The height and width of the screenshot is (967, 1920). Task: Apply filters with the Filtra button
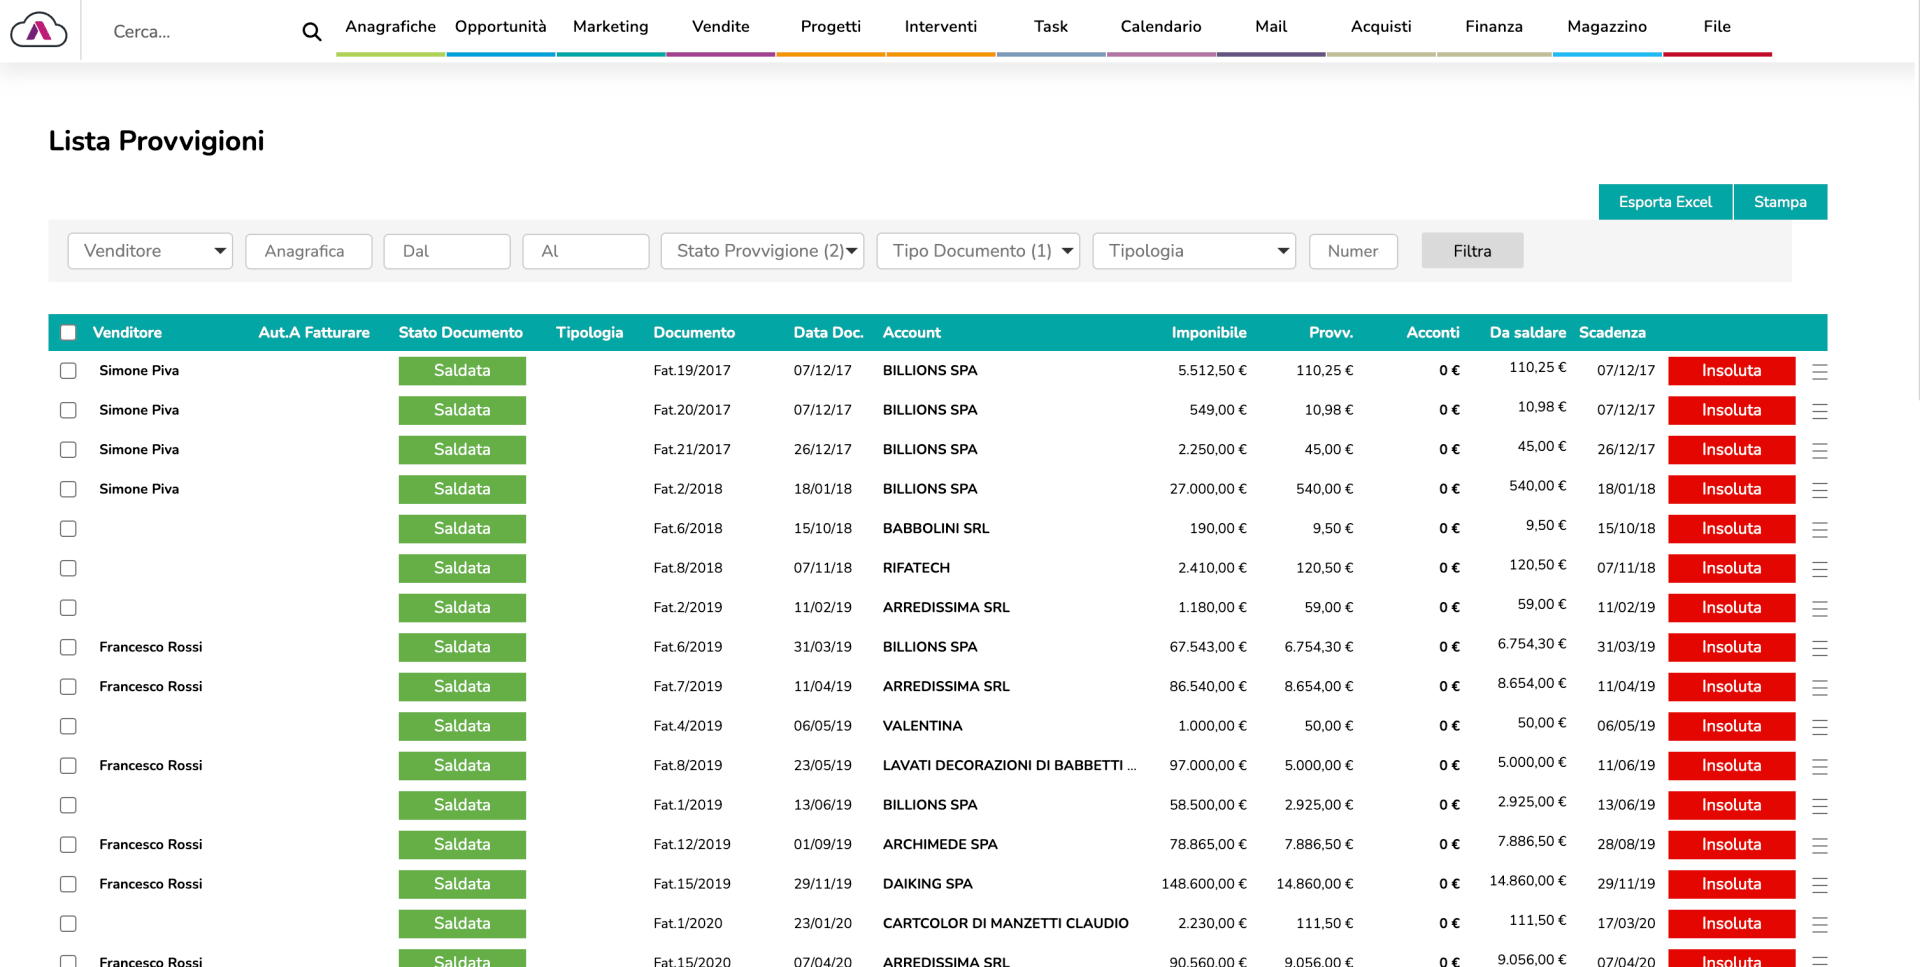1471,251
